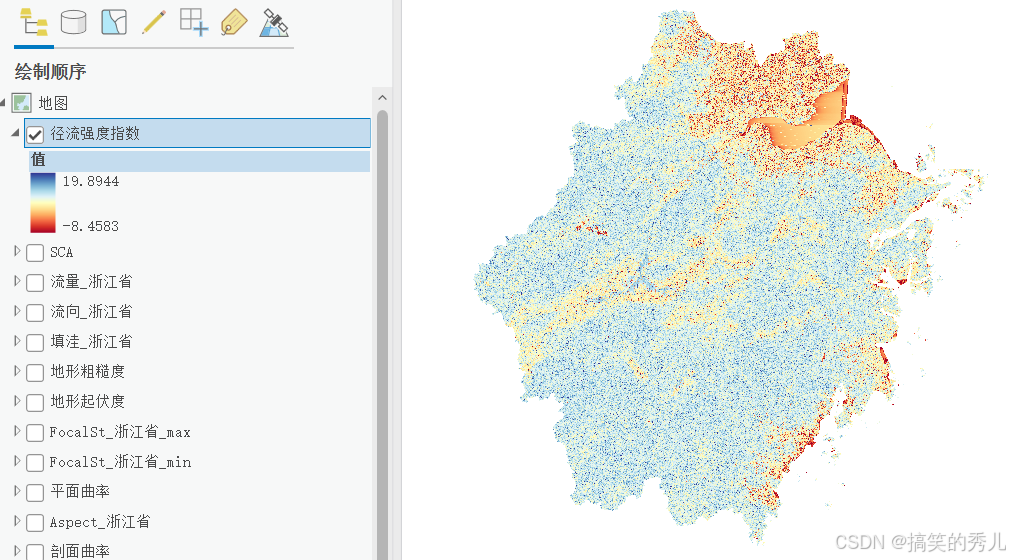Toggle the FocalSt_浙江省_min layer checkbox
Screen dimensions: 1010x560
pyautogui.click(x=35, y=463)
